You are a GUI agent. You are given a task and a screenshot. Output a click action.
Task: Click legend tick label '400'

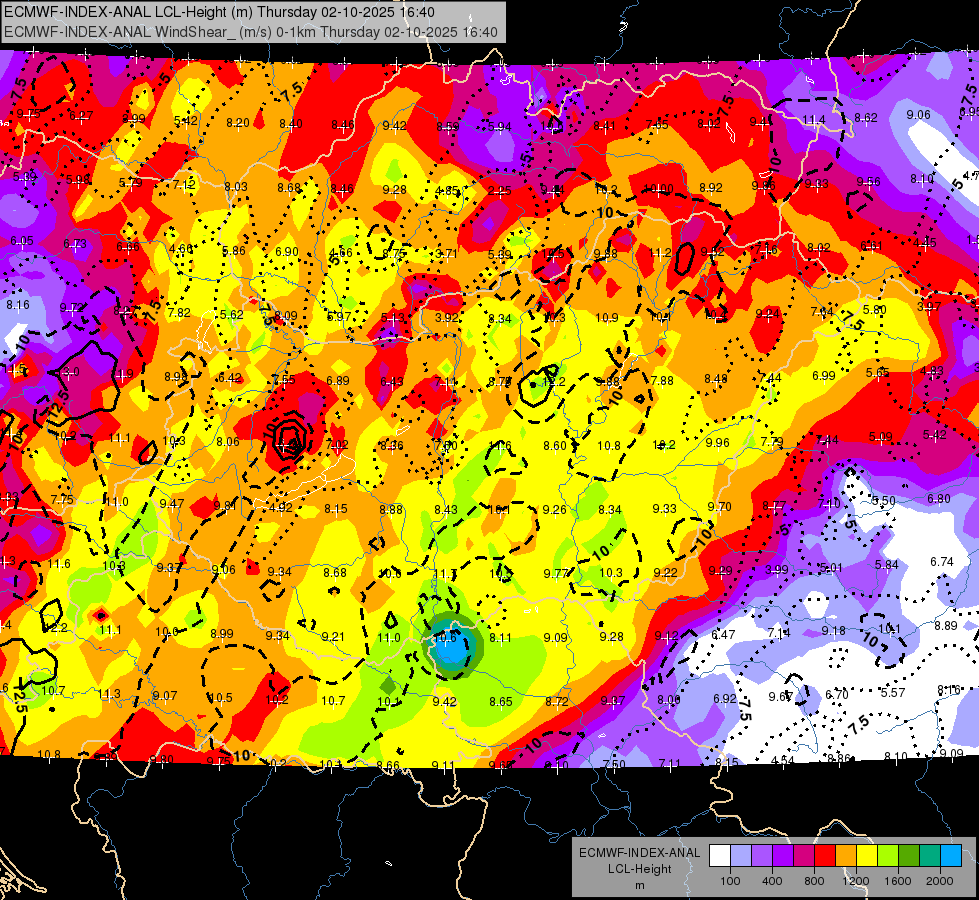pyautogui.click(x=772, y=881)
